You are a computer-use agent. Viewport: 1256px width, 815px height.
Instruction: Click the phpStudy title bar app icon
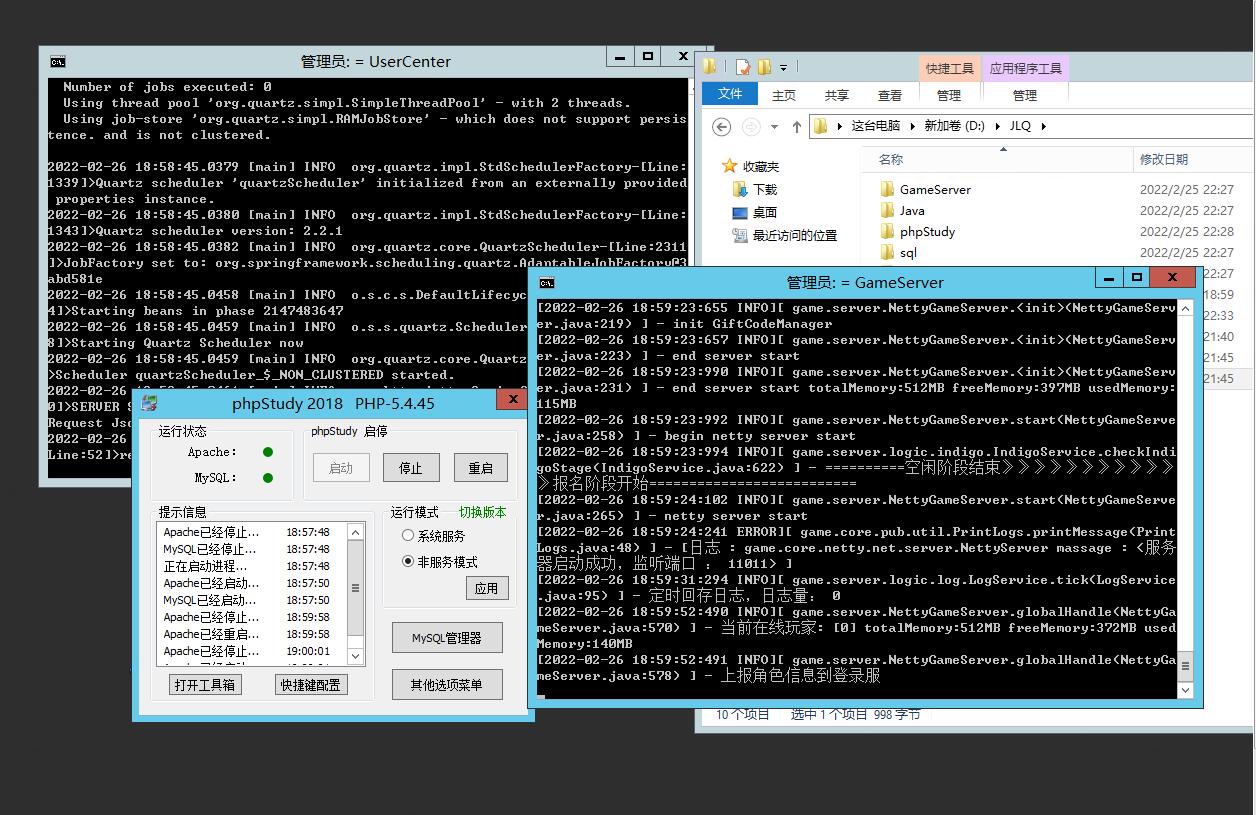(149, 403)
